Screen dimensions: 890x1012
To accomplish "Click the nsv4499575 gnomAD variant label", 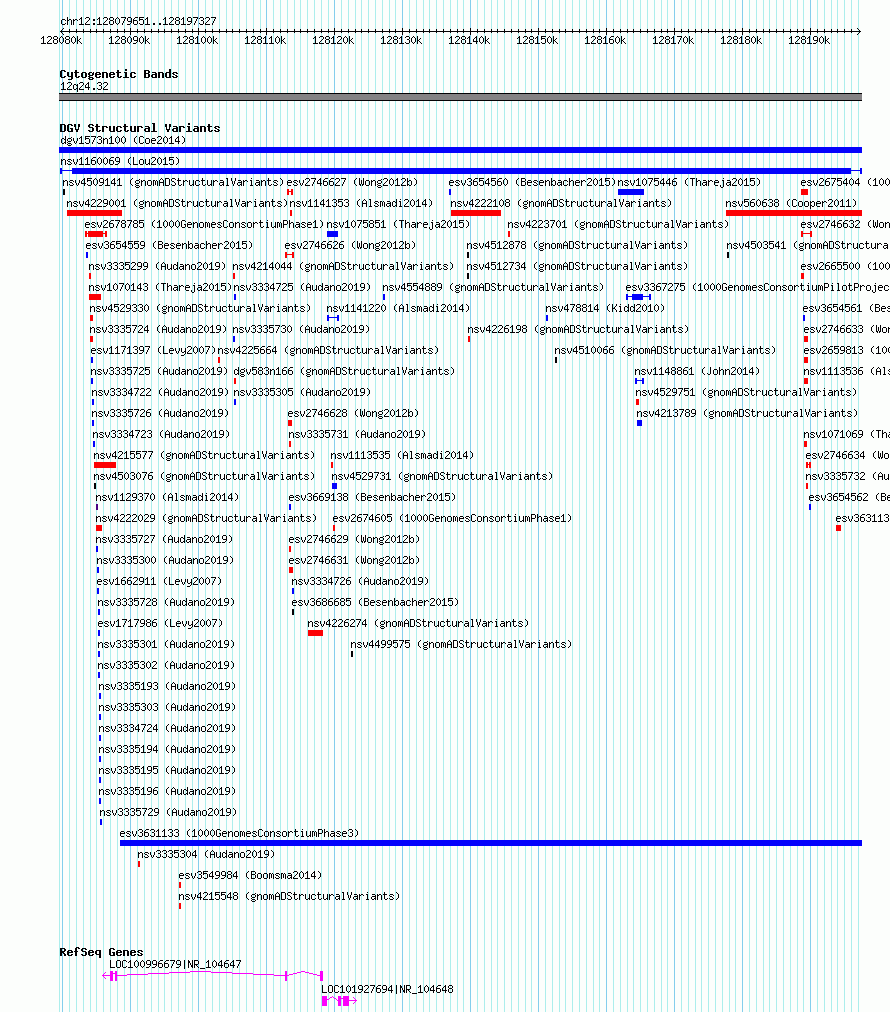I will [461, 644].
